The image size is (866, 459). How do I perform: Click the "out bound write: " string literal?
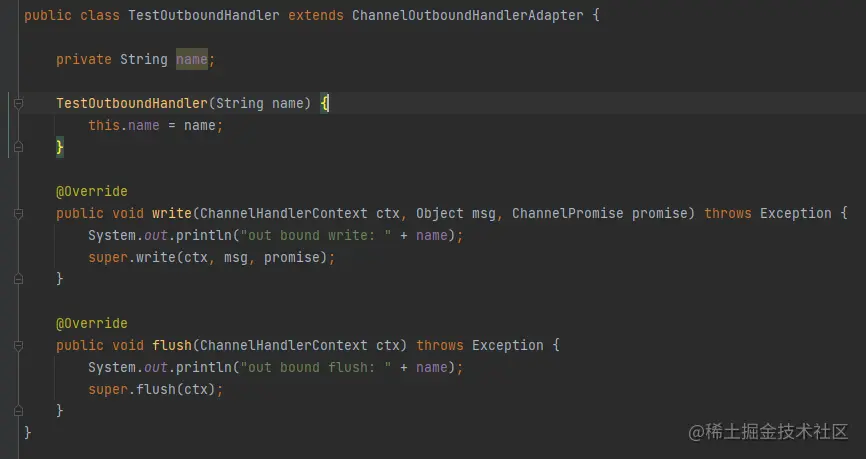tap(315, 235)
